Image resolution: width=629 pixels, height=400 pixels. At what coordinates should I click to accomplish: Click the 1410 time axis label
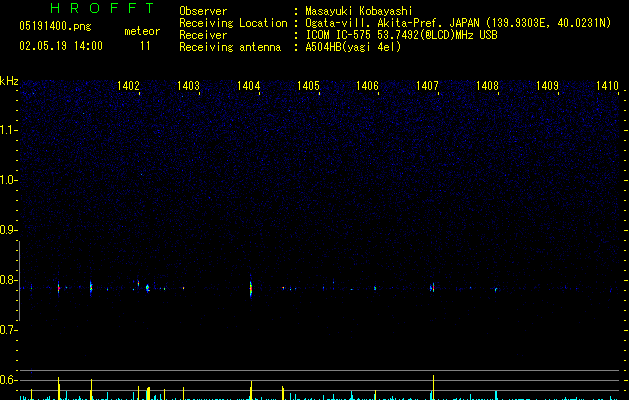tap(607, 86)
